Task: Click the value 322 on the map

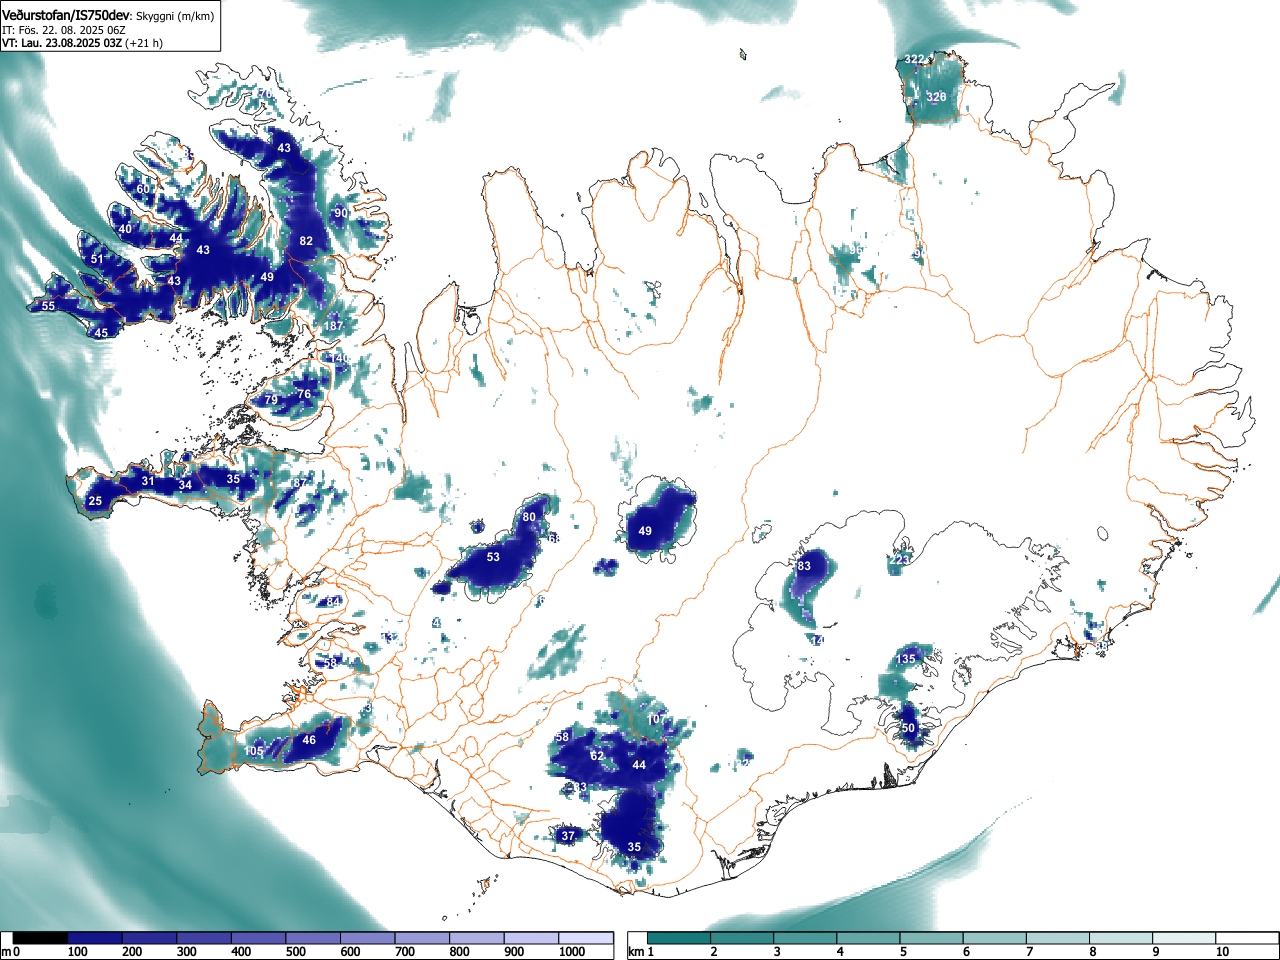Action: pos(914,60)
